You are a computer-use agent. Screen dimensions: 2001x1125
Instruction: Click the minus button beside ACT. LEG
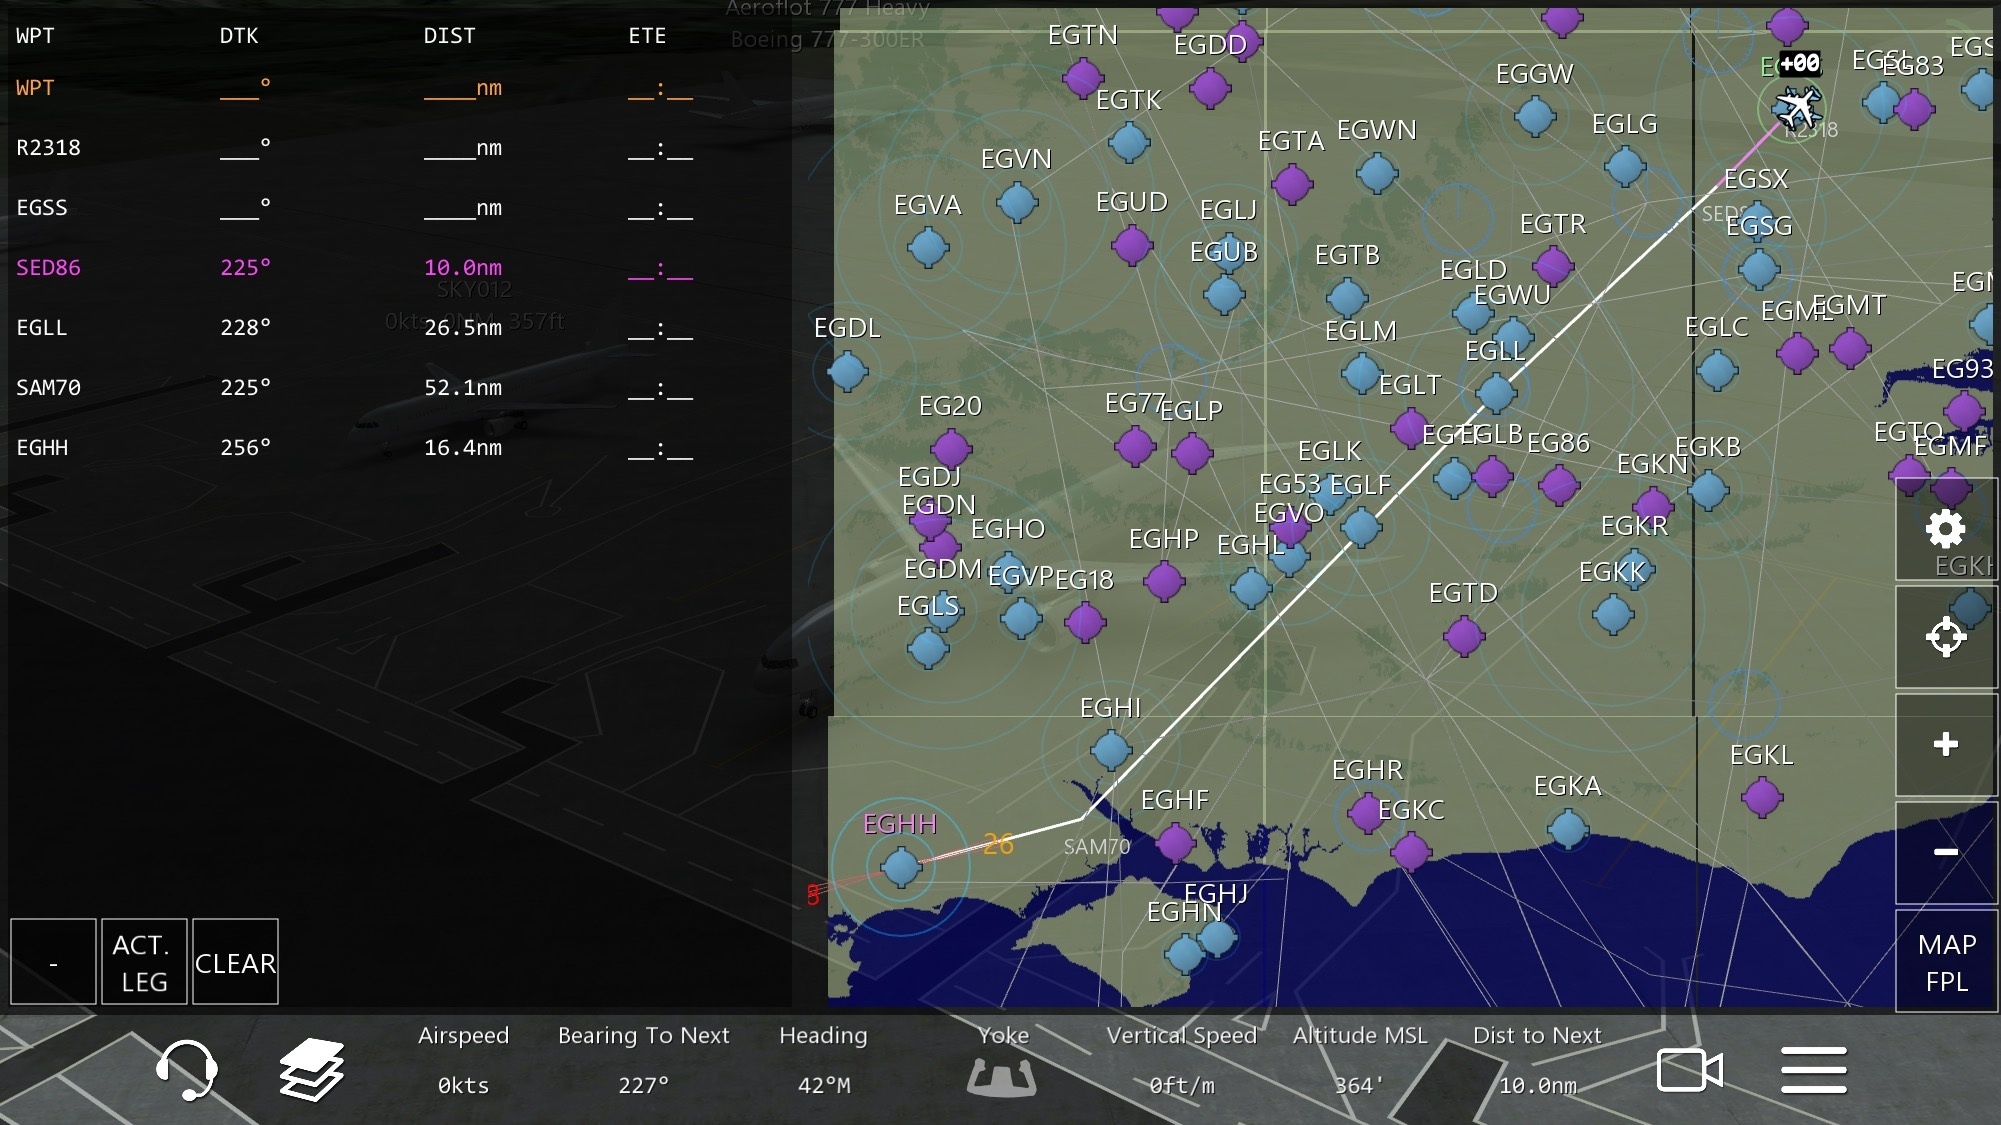(x=53, y=962)
